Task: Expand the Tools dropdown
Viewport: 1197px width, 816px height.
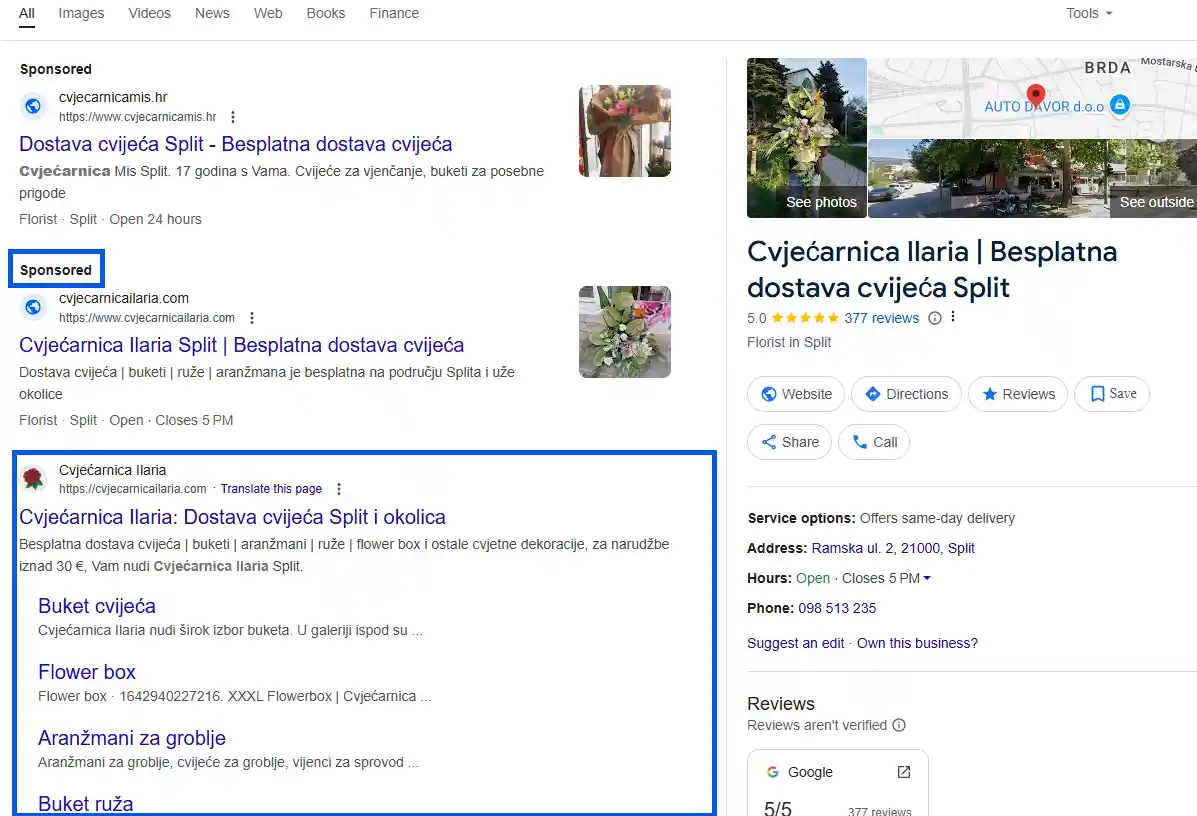Action: click(1088, 13)
